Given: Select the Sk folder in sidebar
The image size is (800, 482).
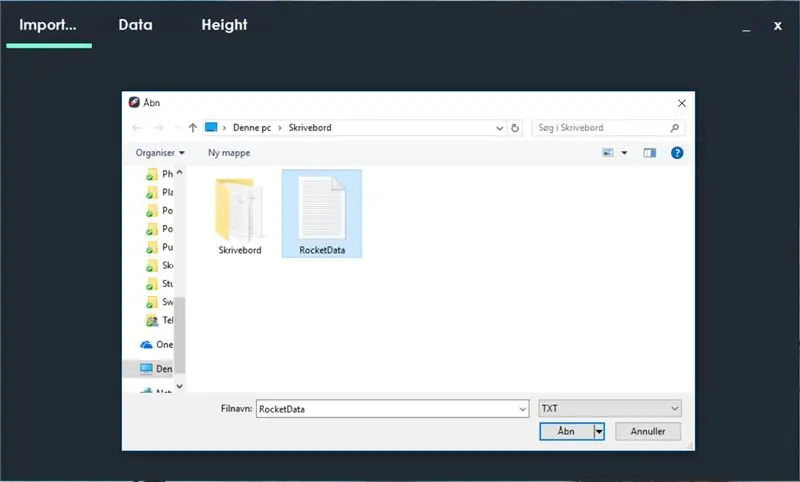Looking at the screenshot, I should [x=159, y=266].
